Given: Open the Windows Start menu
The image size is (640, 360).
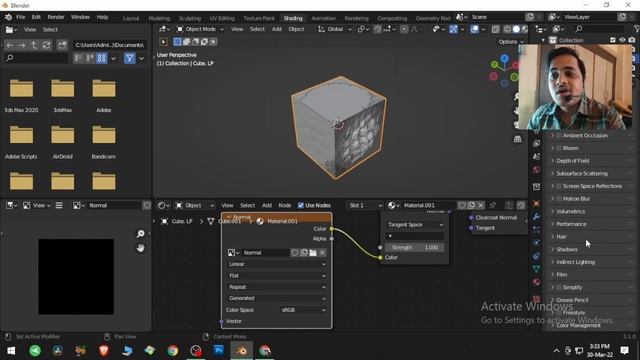Looking at the screenshot, I should pyautogui.click(x=11, y=351).
